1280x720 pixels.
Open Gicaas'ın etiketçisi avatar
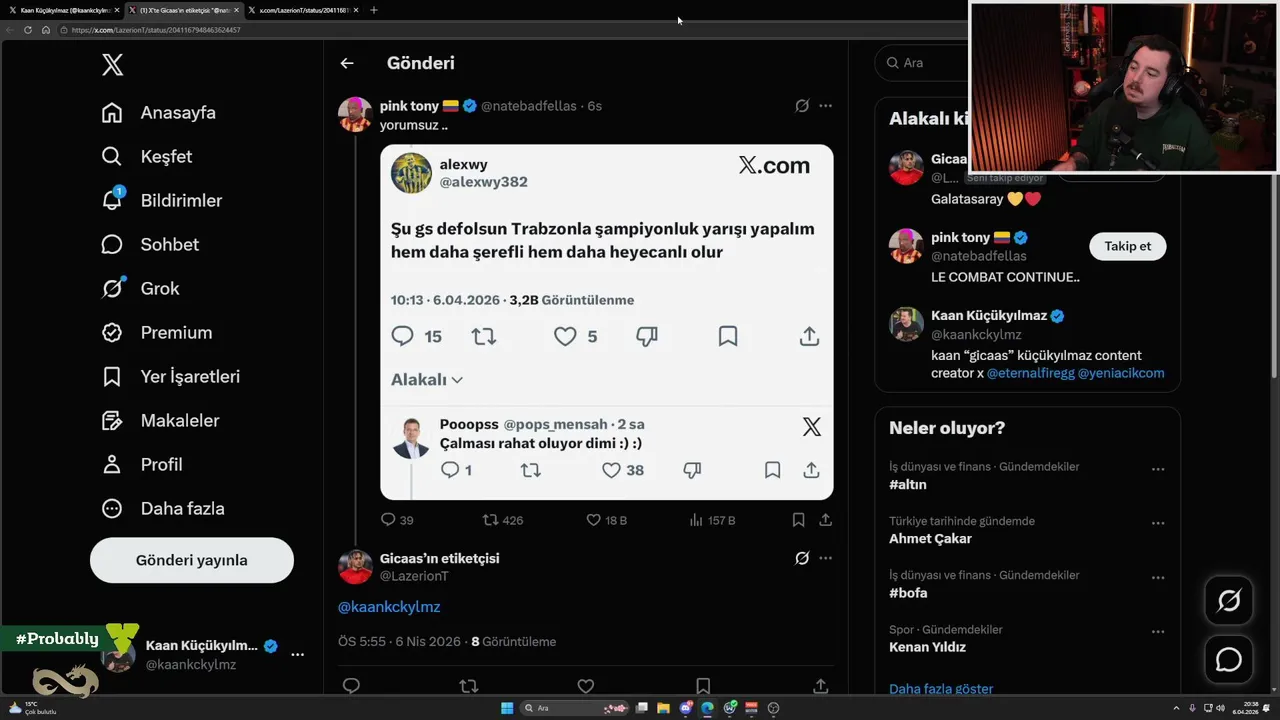click(355, 567)
